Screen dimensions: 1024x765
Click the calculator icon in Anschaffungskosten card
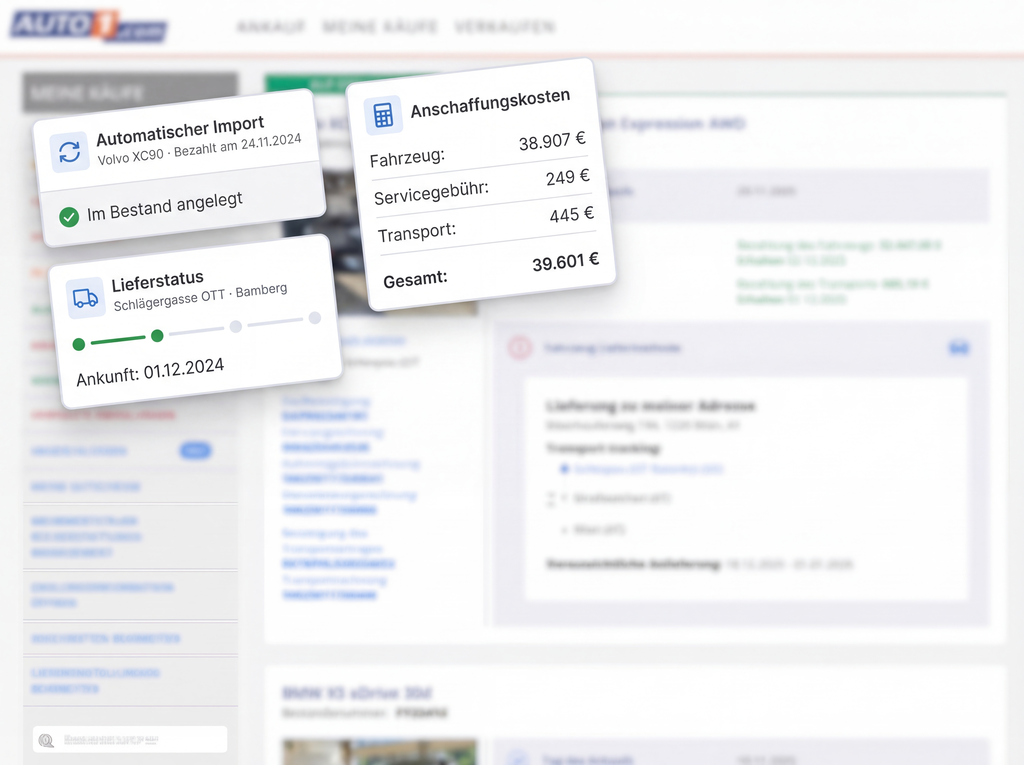click(383, 115)
